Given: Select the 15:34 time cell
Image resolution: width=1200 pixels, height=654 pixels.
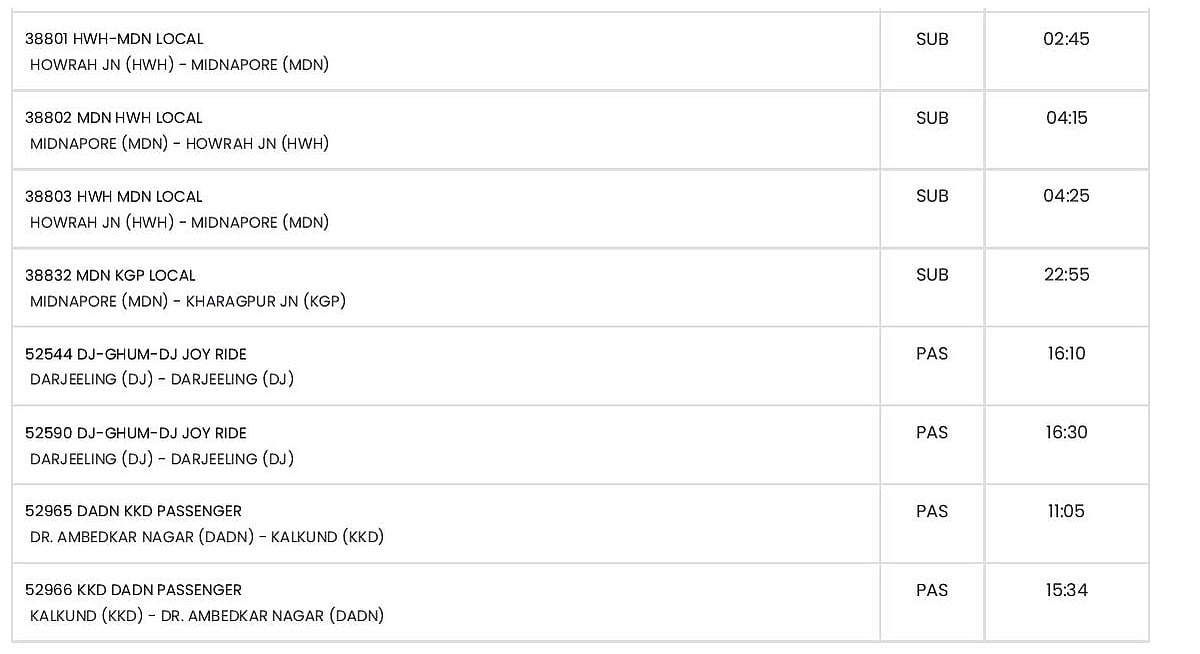Looking at the screenshot, I should point(1066,590).
